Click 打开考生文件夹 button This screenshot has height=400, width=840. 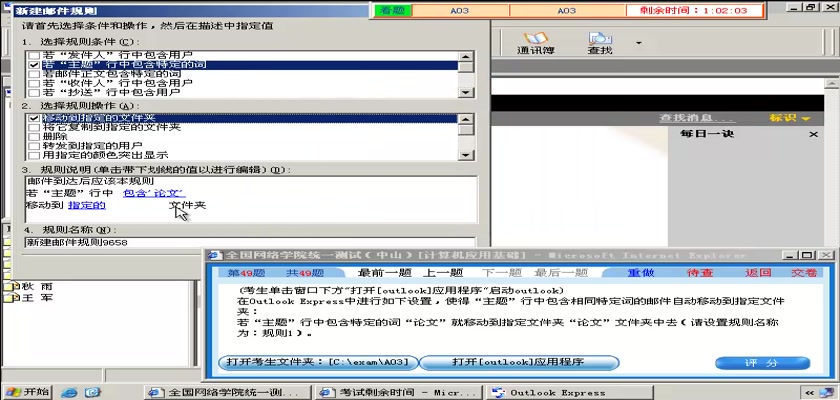pyautogui.click(x=318, y=363)
